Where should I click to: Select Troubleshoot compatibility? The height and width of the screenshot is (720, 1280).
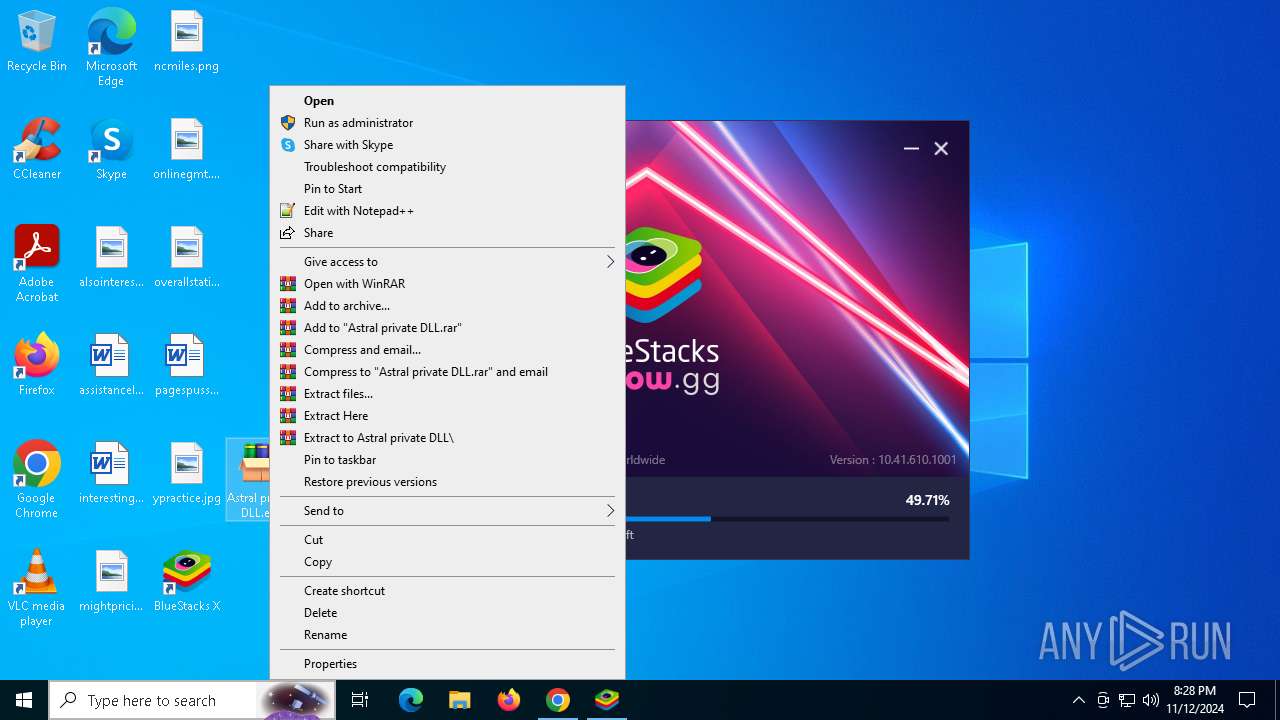point(447,167)
